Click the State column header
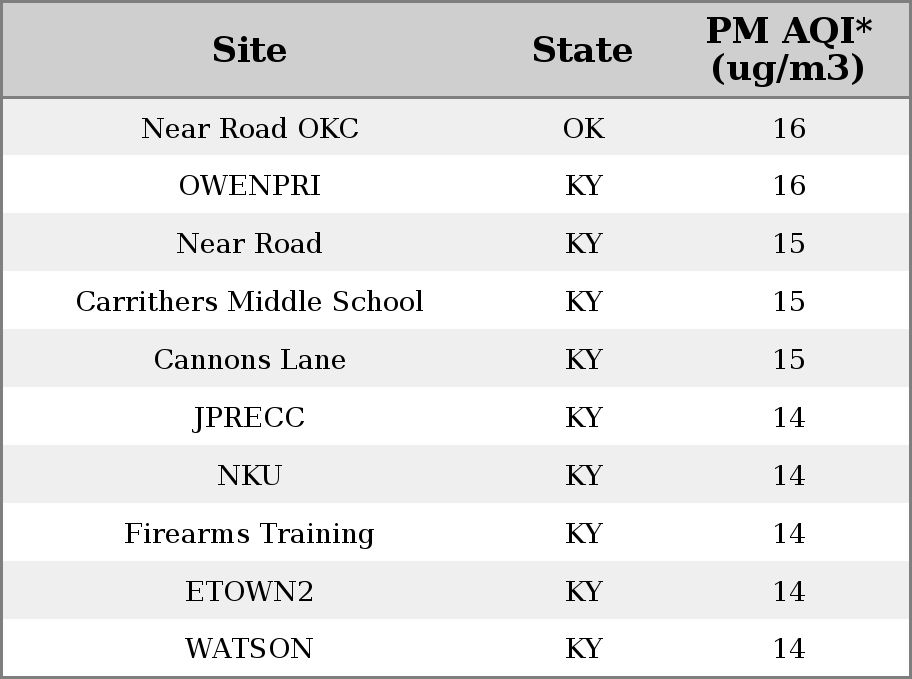Screen dimensions: 912x679 582,50
